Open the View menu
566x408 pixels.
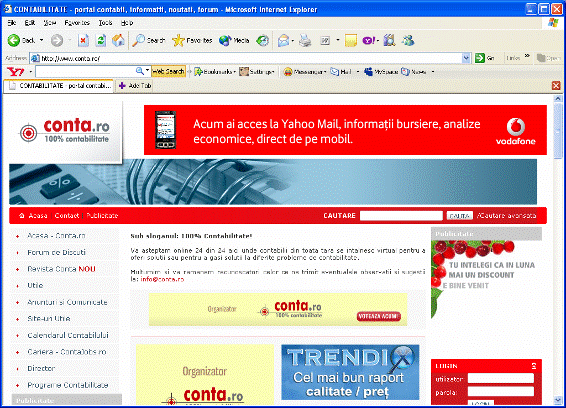[x=50, y=23]
